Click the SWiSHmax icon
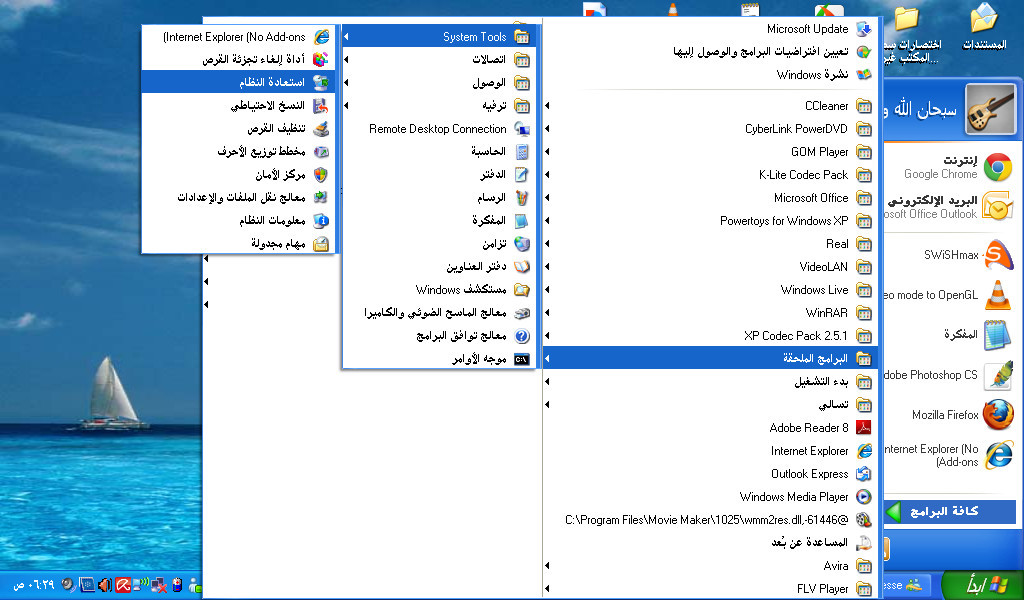Viewport: 1024px width, 600px height. [x=997, y=255]
